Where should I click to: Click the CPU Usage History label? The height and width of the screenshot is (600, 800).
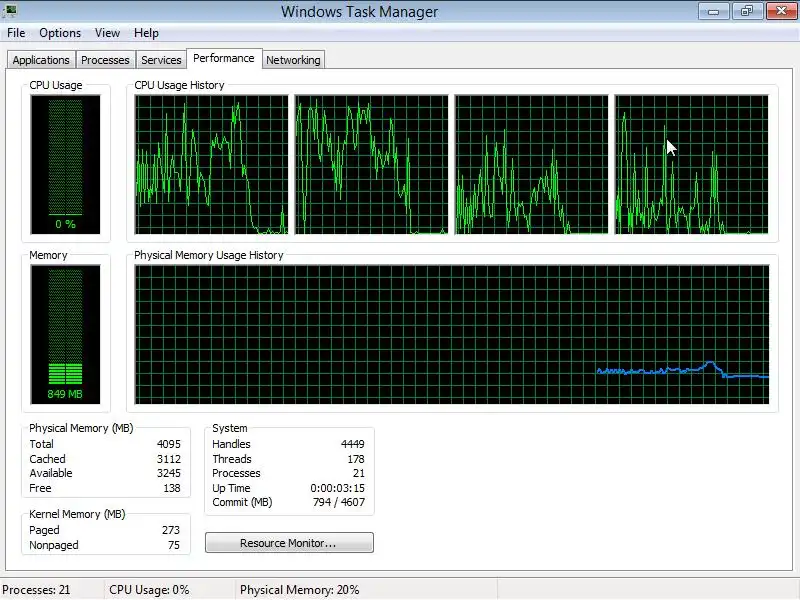(179, 85)
